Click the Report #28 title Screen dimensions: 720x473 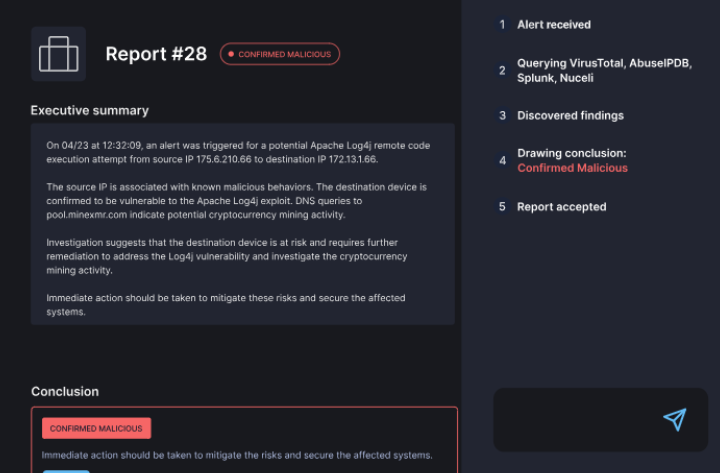(156, 54)
